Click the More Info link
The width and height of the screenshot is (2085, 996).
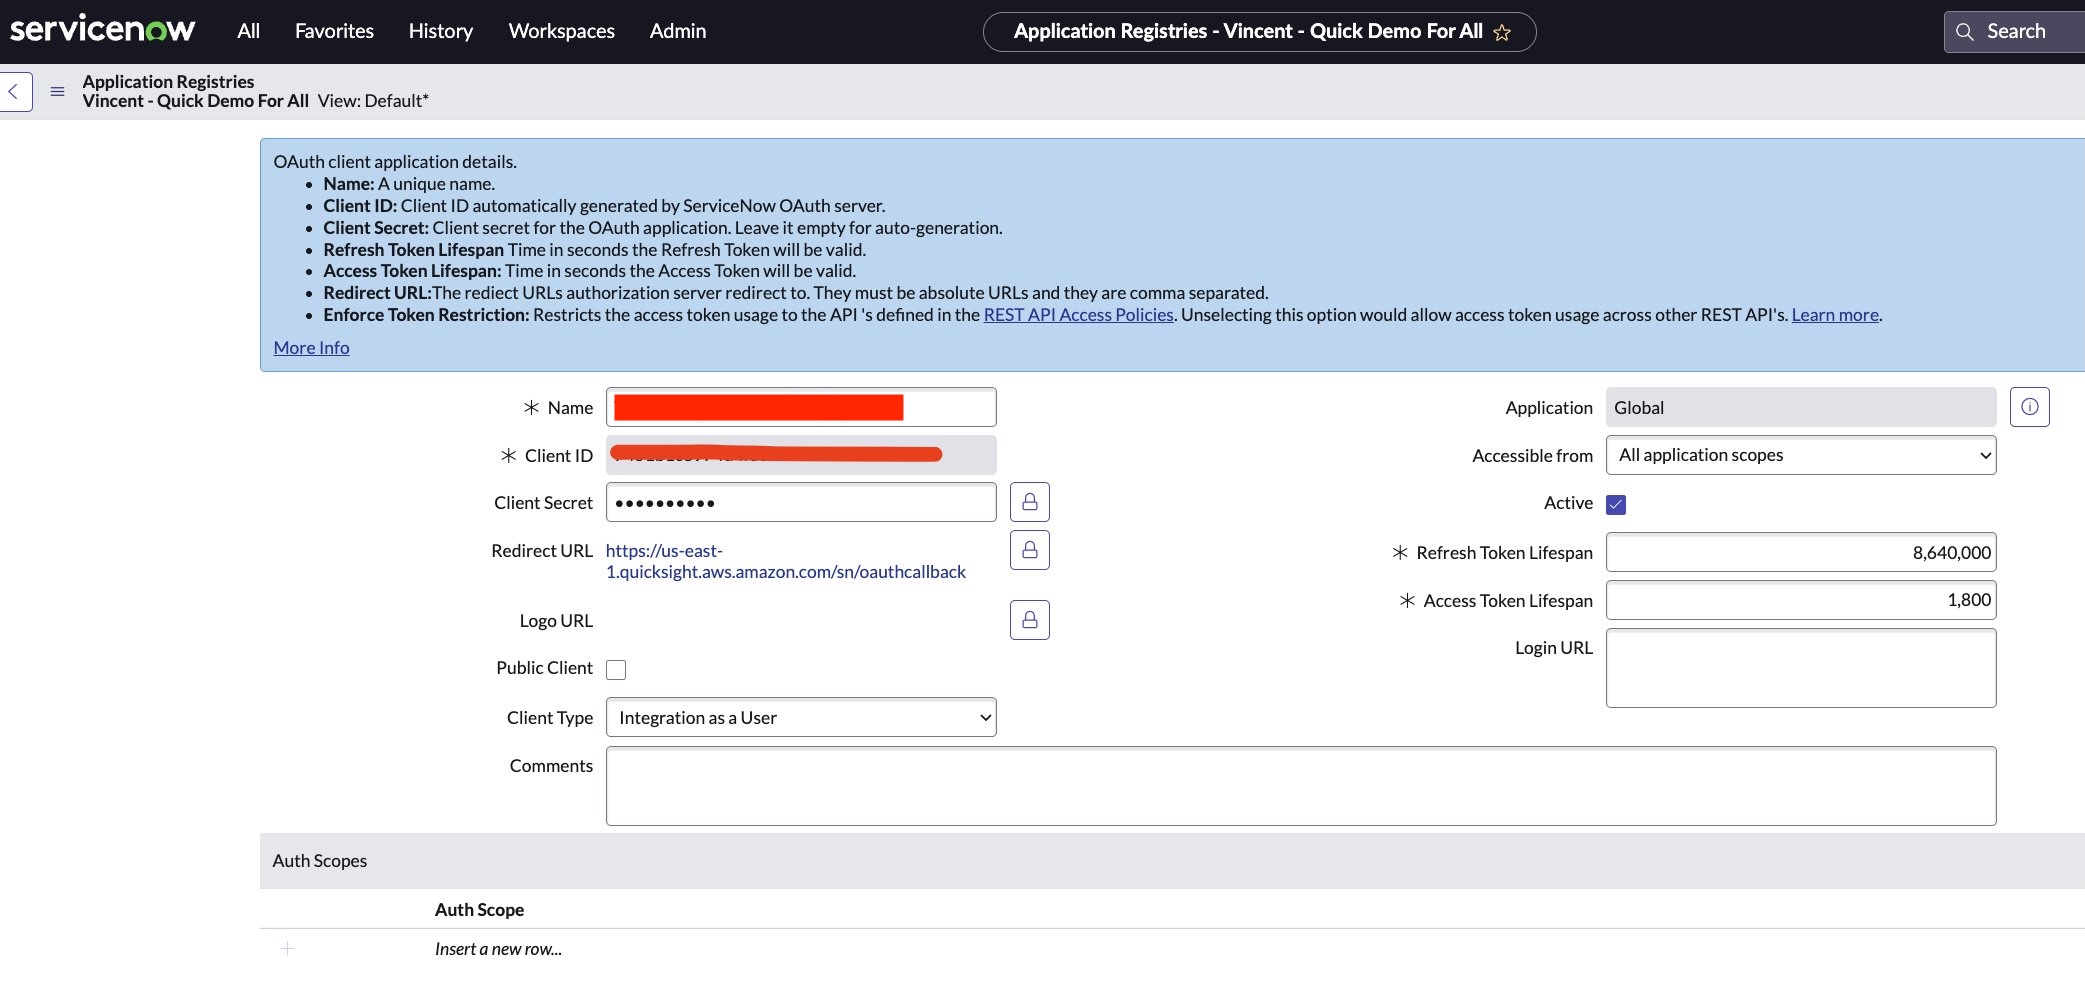[x=311, y=346]
